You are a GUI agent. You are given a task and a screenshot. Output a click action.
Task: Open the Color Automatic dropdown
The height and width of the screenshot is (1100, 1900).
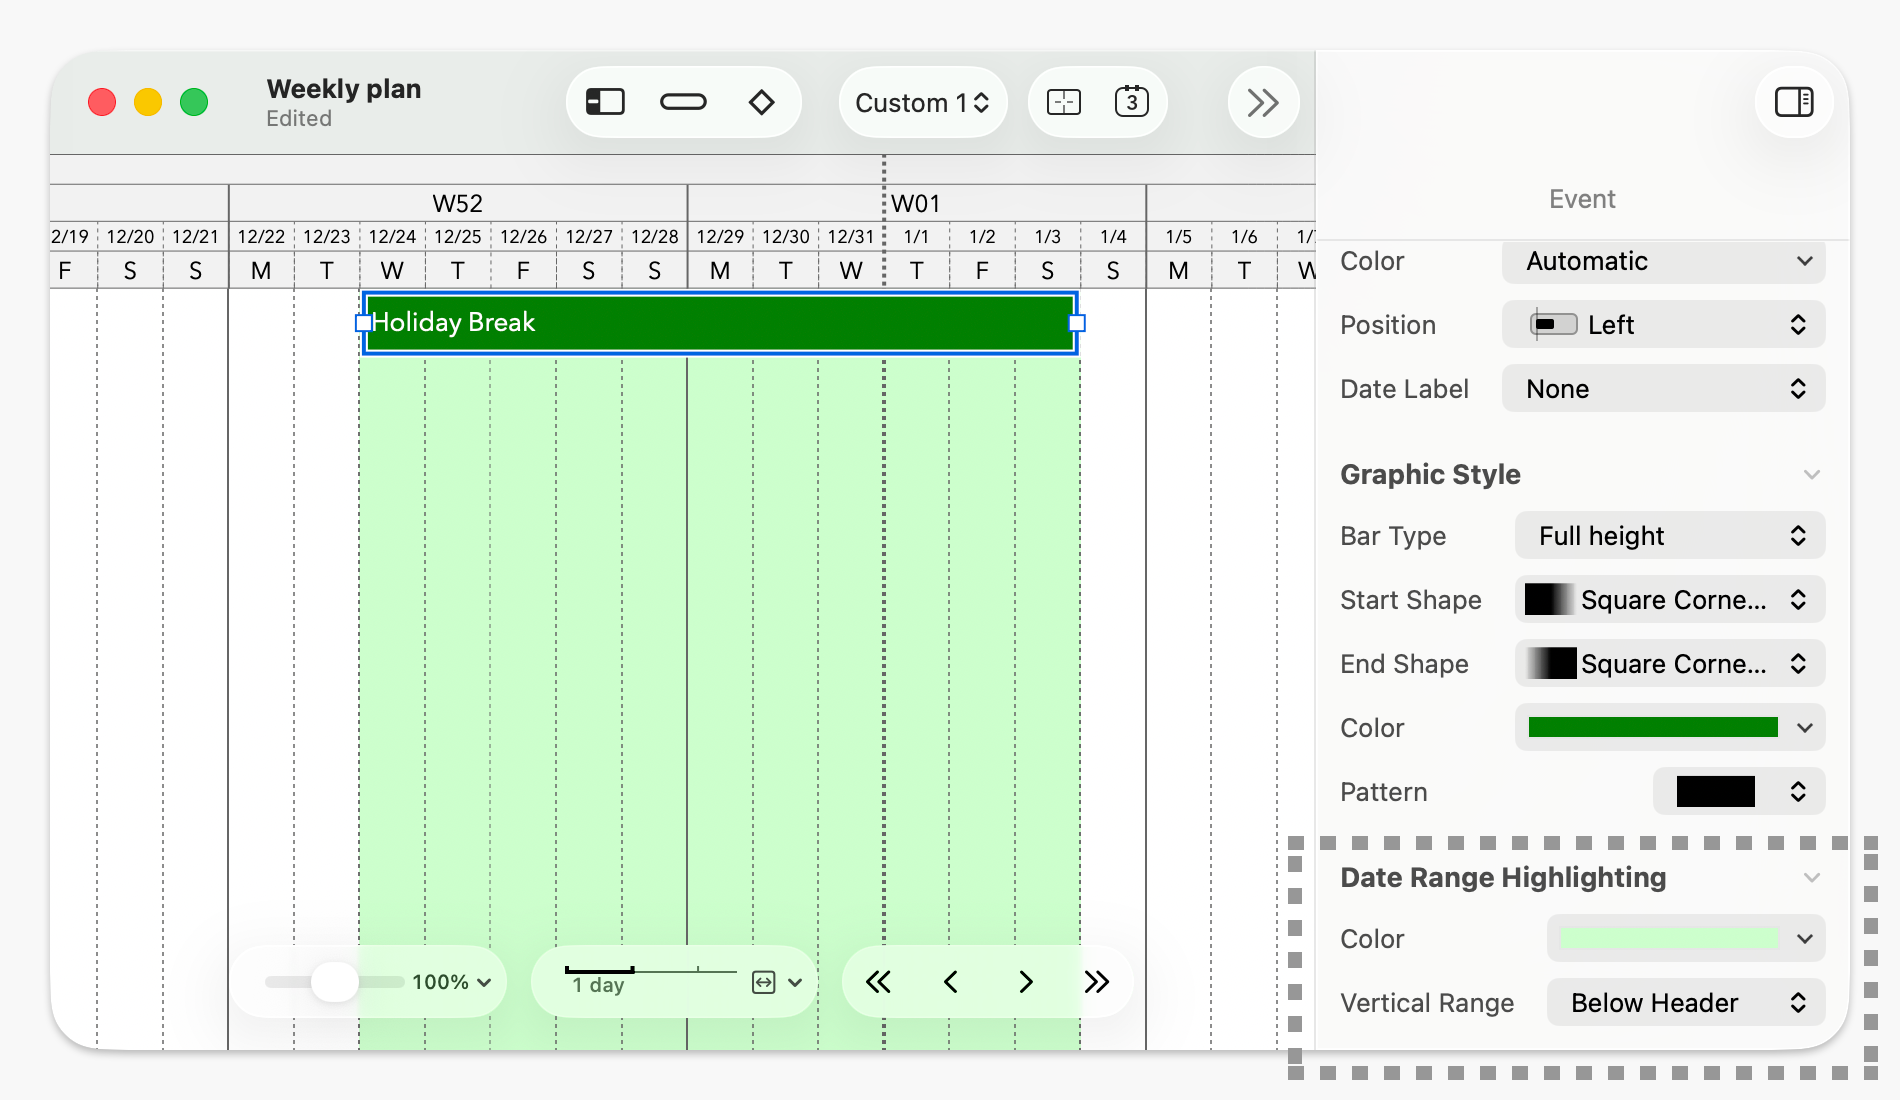tap(1662, 261)
